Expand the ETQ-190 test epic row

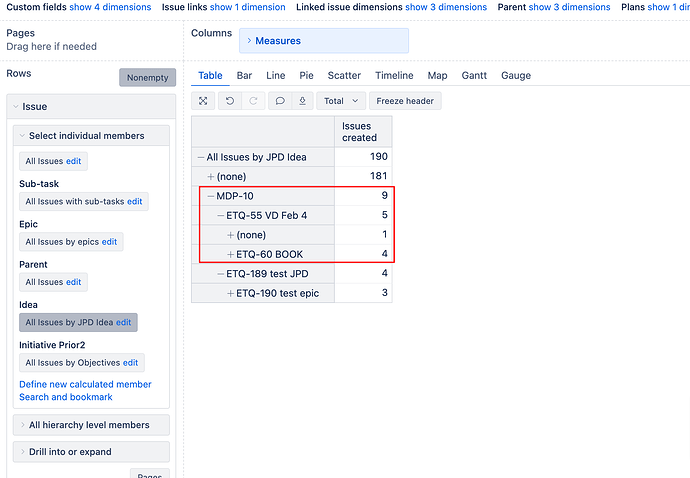tap(230, 293)
